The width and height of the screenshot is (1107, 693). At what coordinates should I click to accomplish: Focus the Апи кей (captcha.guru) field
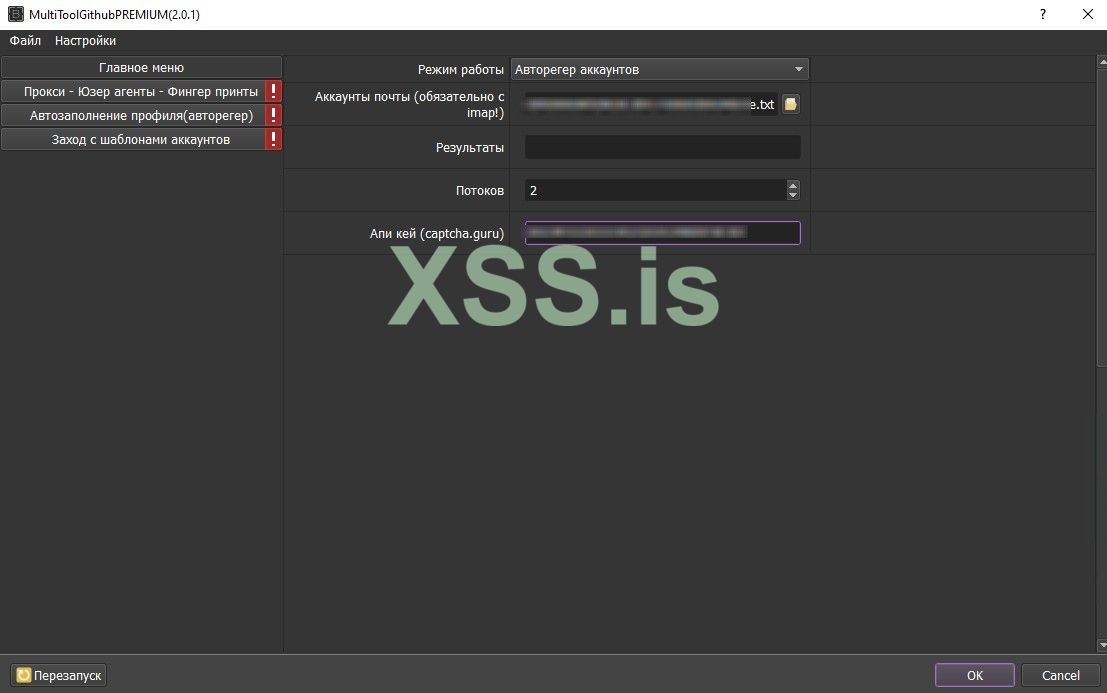click(662, 233)
